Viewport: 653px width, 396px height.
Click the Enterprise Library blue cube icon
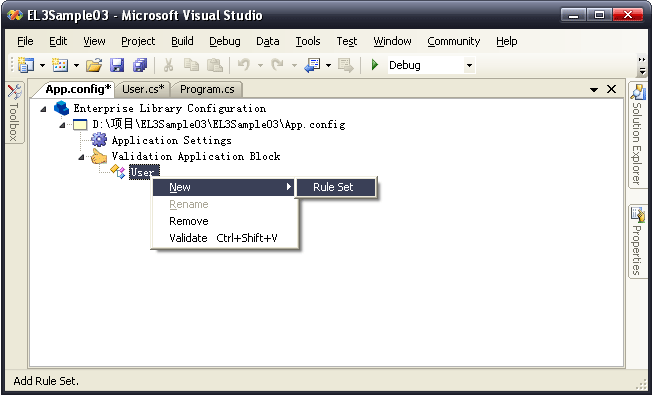click(62, 108)
